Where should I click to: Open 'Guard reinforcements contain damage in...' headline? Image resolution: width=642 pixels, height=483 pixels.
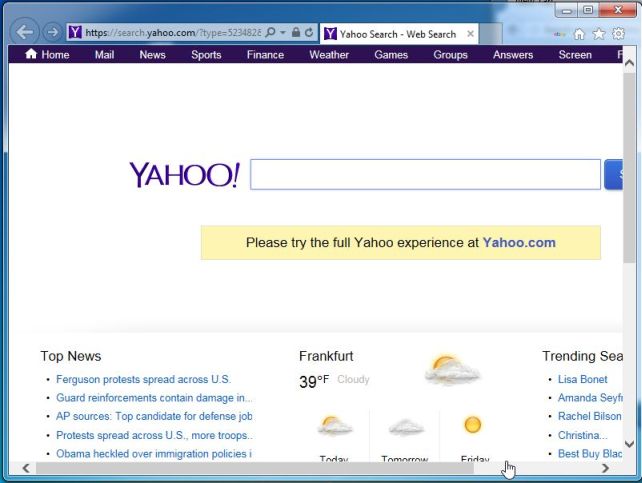(x=154, y=398)
